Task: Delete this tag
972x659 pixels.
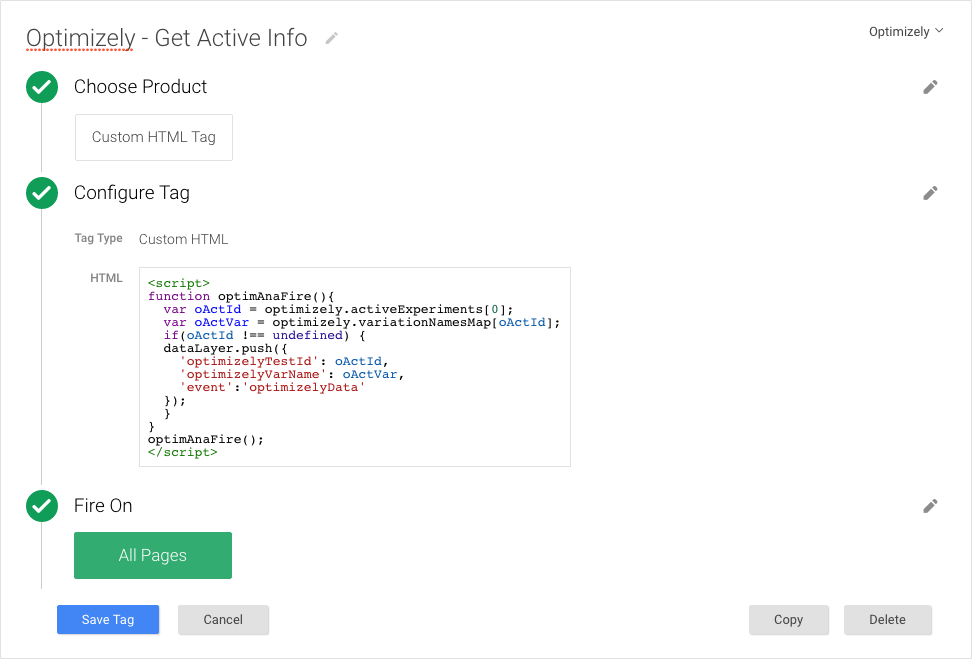Action: pos(887,619)
